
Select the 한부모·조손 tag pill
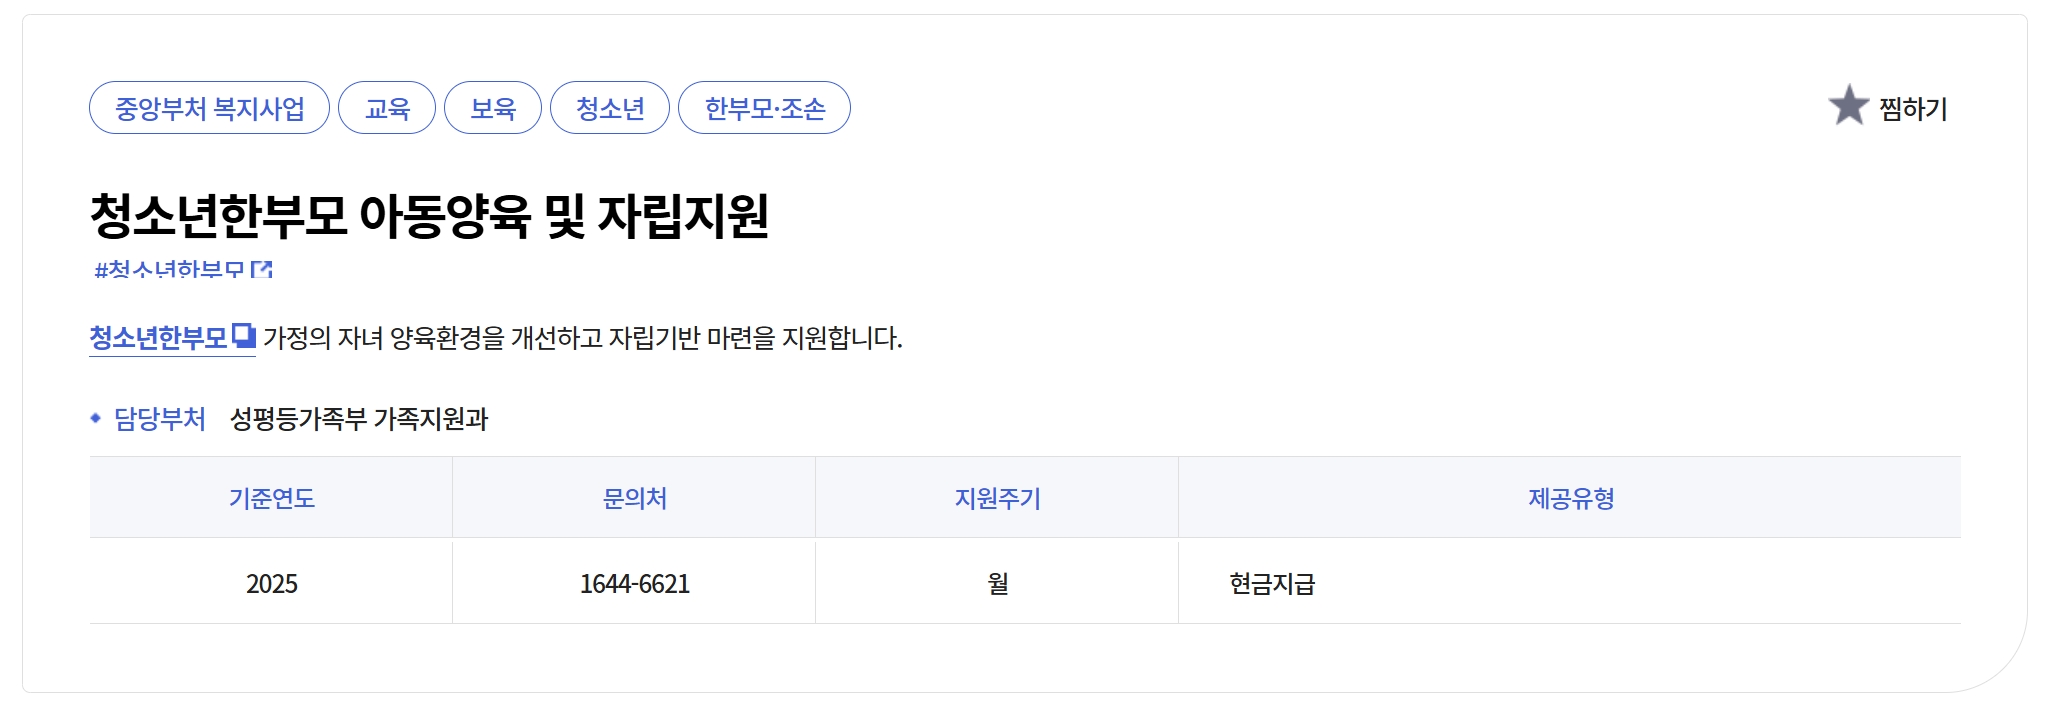764,108
